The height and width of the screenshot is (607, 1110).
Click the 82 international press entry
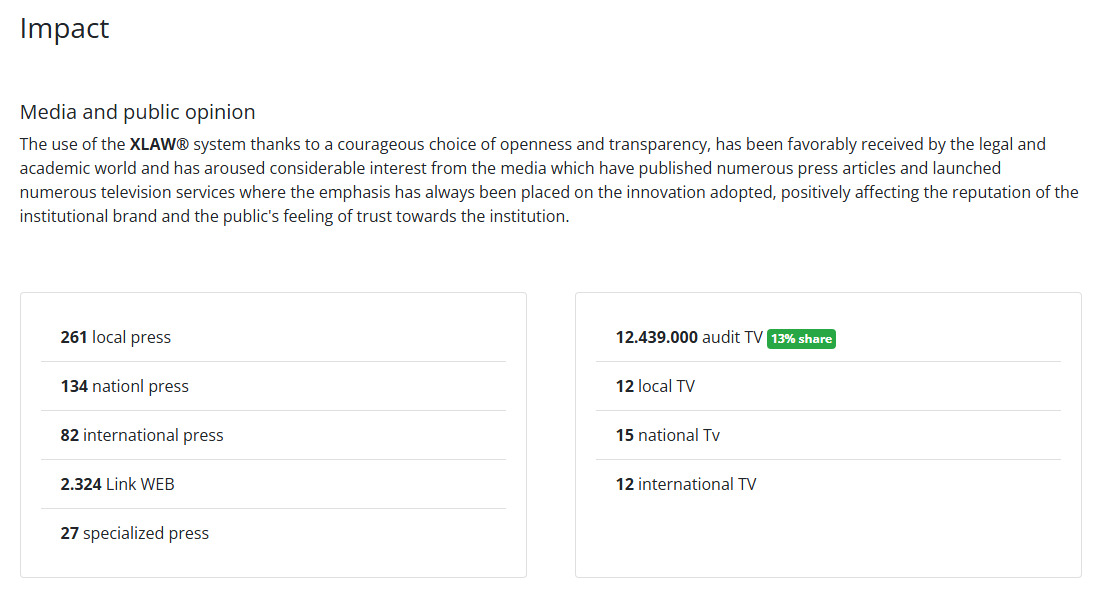click(273, 435)
